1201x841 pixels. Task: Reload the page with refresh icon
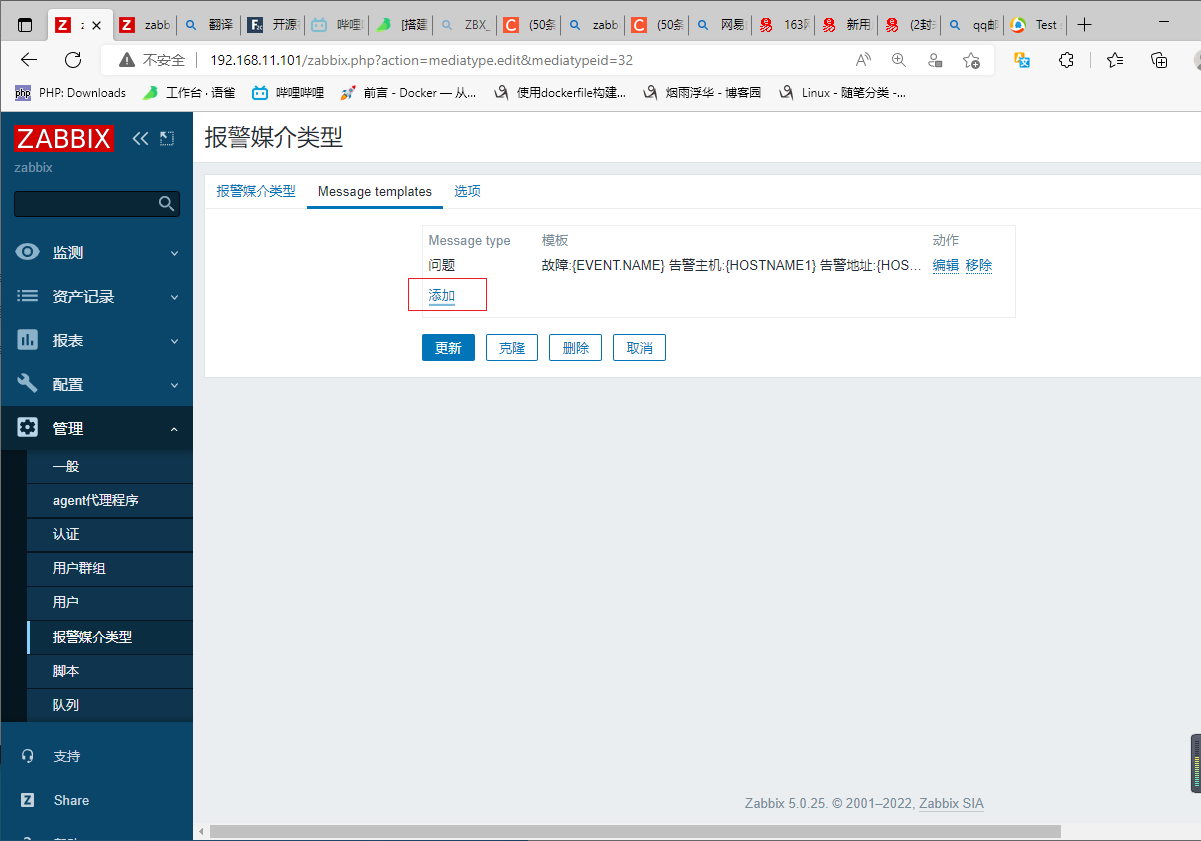pyautogui.click(x=73, y=60)
